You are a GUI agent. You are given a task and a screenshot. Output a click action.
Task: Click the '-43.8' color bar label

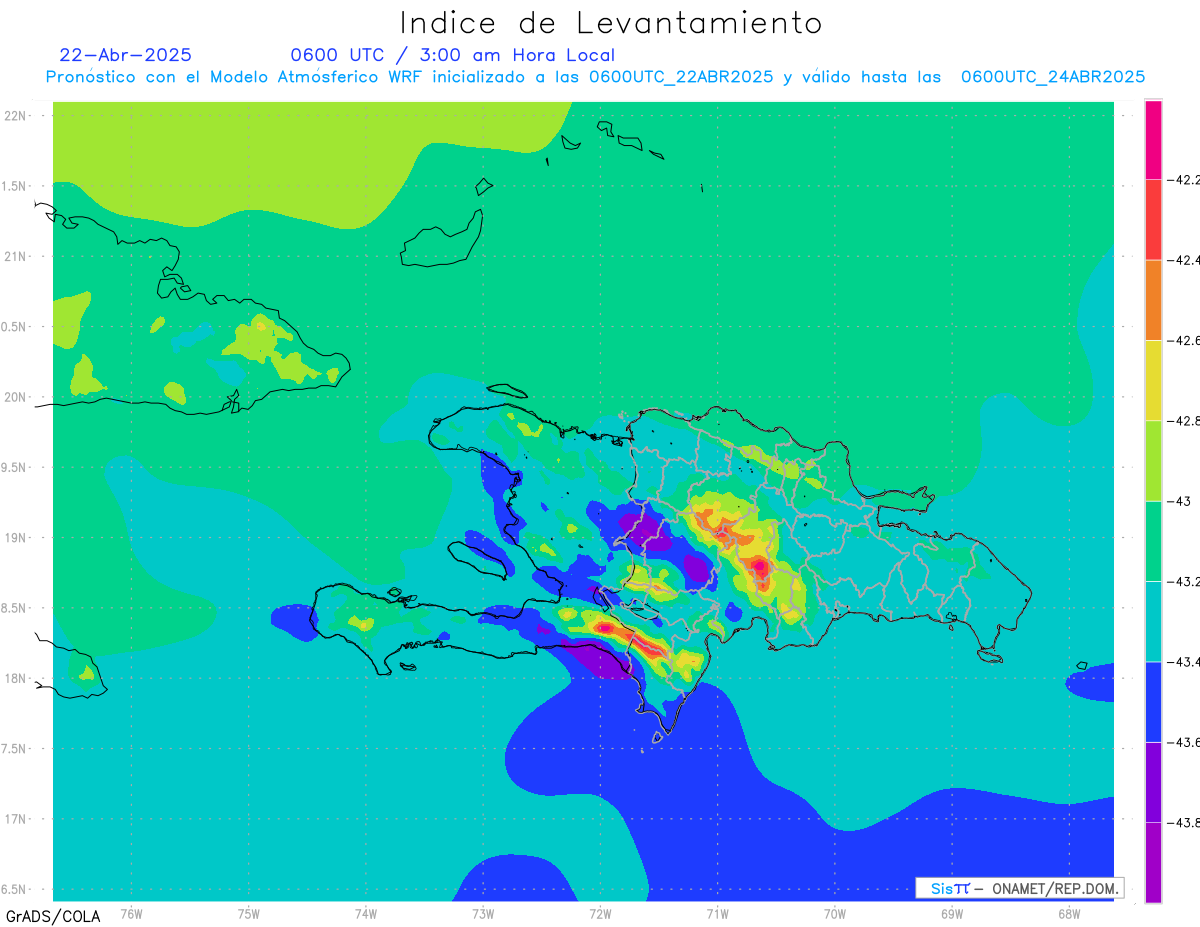1185,822
